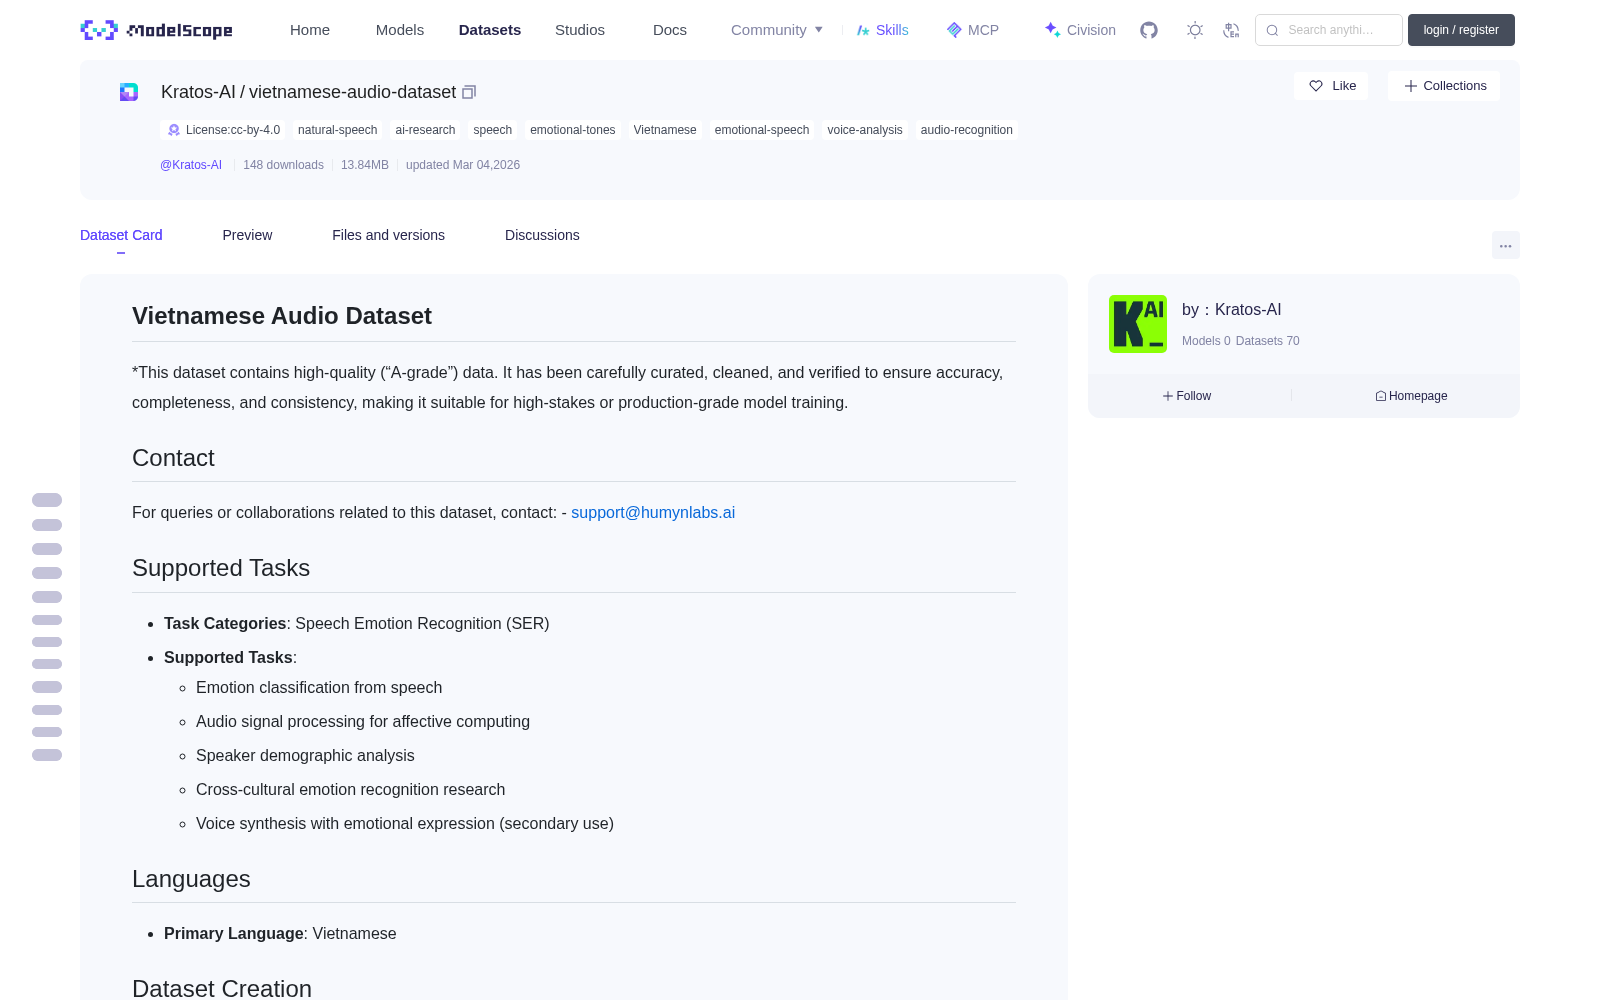
Task: Click the speech tag
Action: click(492, 130)
